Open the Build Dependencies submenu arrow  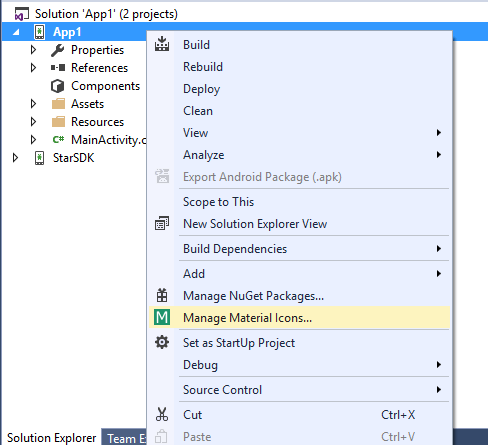pos(439,249)
